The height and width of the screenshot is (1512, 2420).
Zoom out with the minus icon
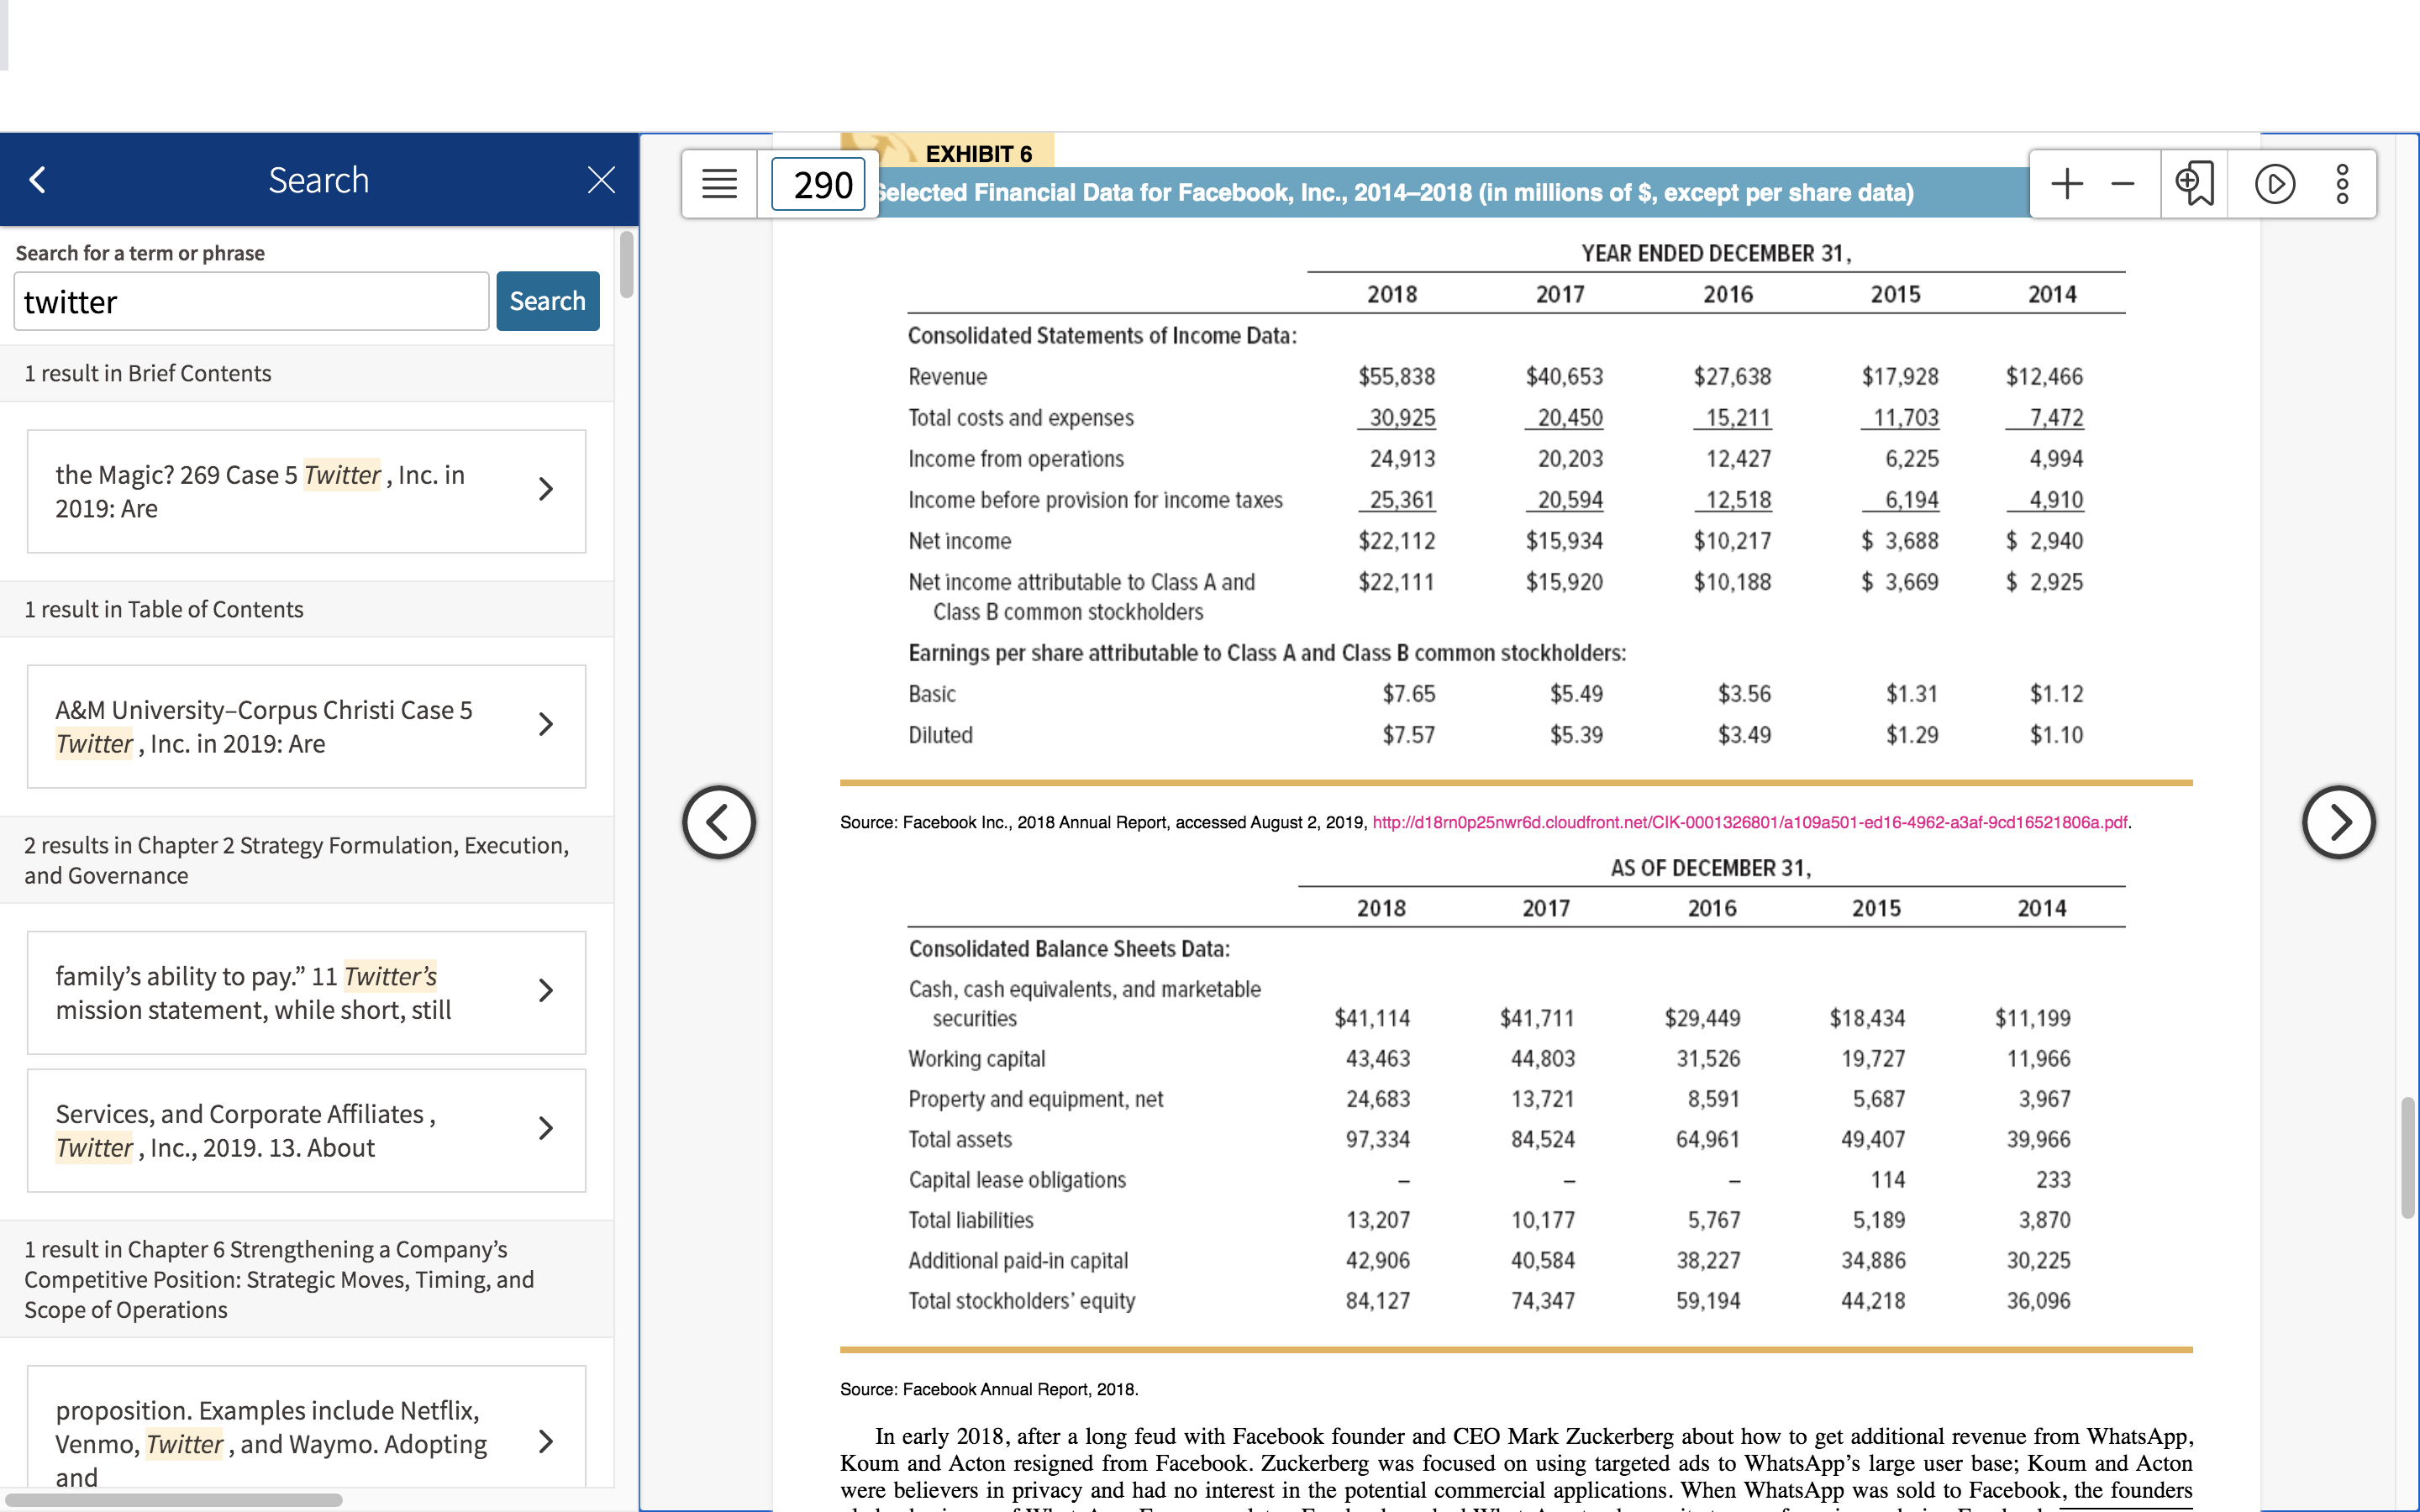(x=2123, y=184)
